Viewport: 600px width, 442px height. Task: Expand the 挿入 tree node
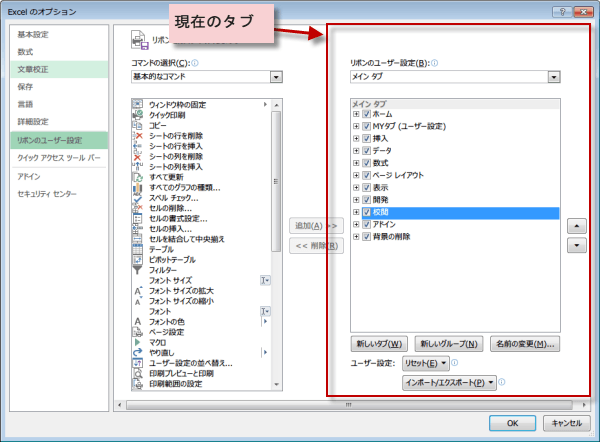pos(356,138)
